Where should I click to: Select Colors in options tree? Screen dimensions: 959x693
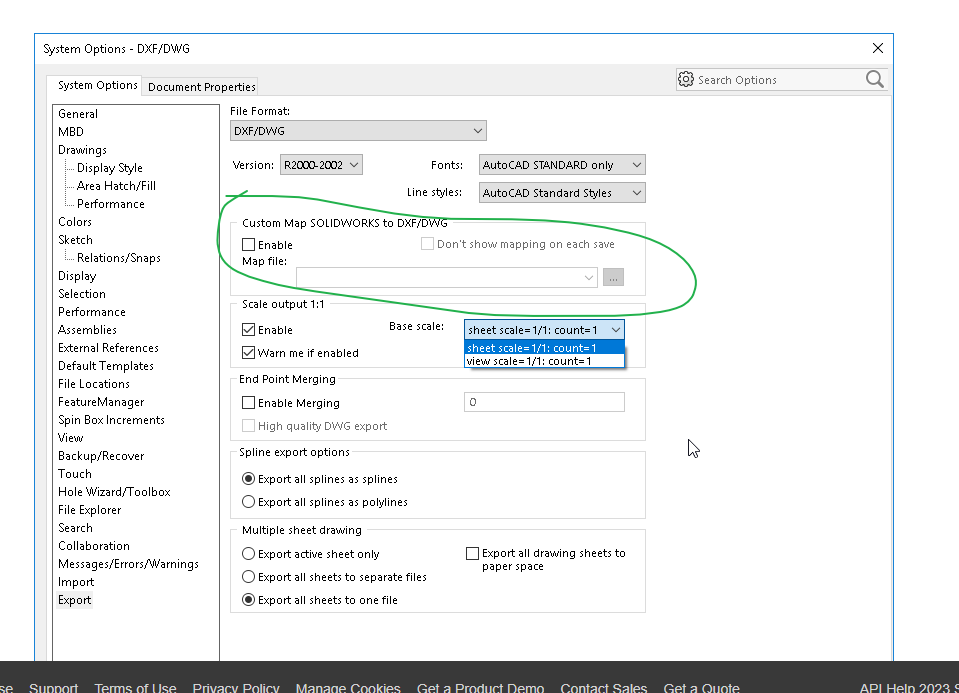pyautogui.click(x=75, y=222)
